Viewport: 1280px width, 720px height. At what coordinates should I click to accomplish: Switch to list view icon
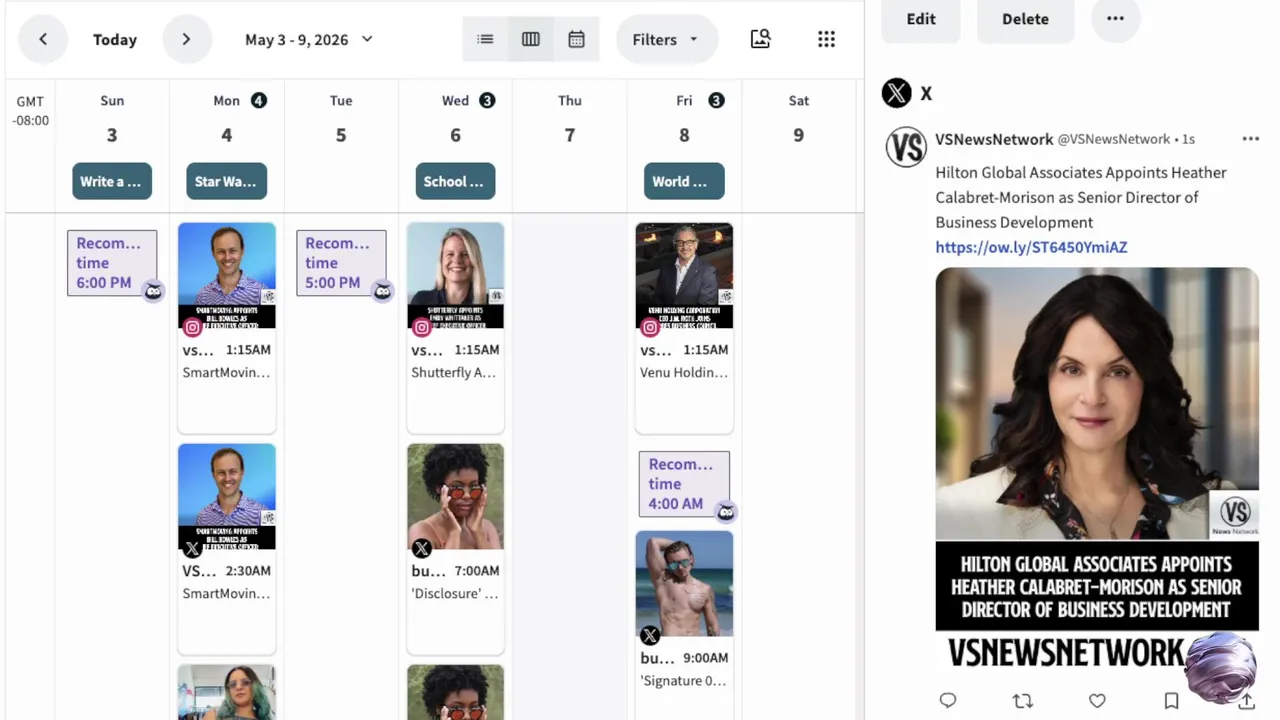click(485, 39)
